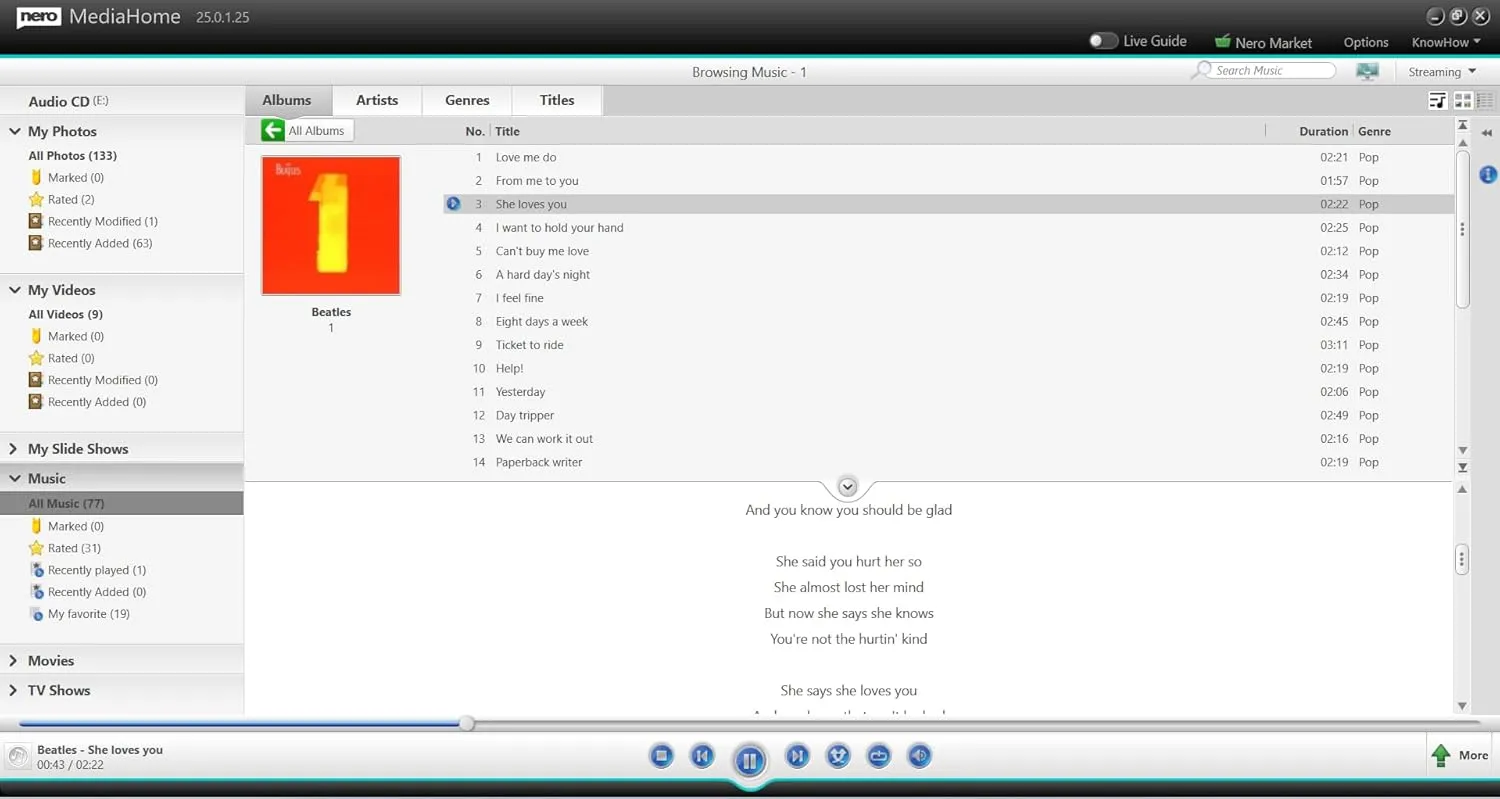Viewport: 1500px width, 799px height.
Task: Switch to the Artists tab
Action: (x=377, y=100)
